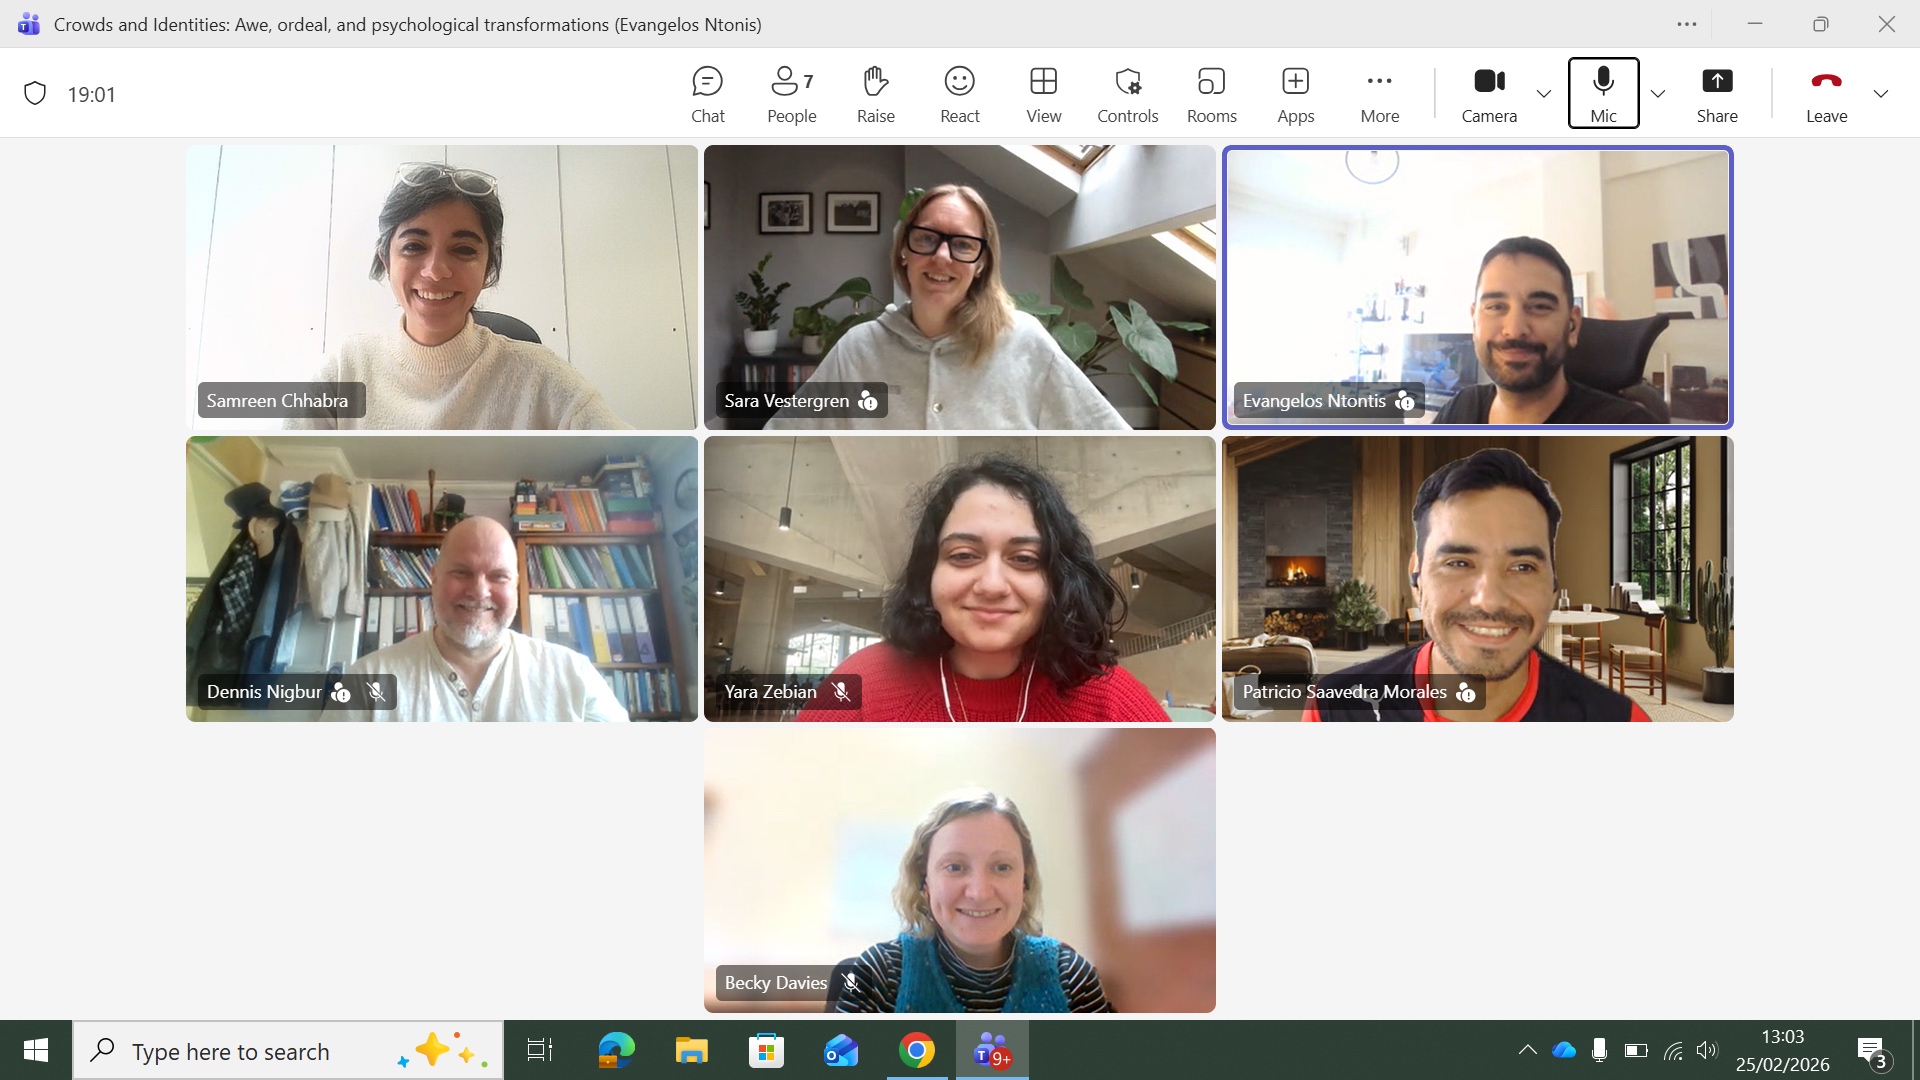
Task: Open the Leave options dropdown arrow
Action: 1881,94
